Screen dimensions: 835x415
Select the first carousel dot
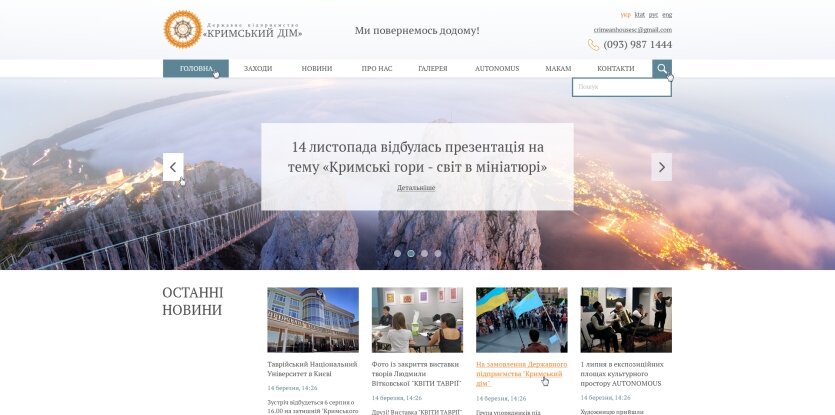(397, 254)
